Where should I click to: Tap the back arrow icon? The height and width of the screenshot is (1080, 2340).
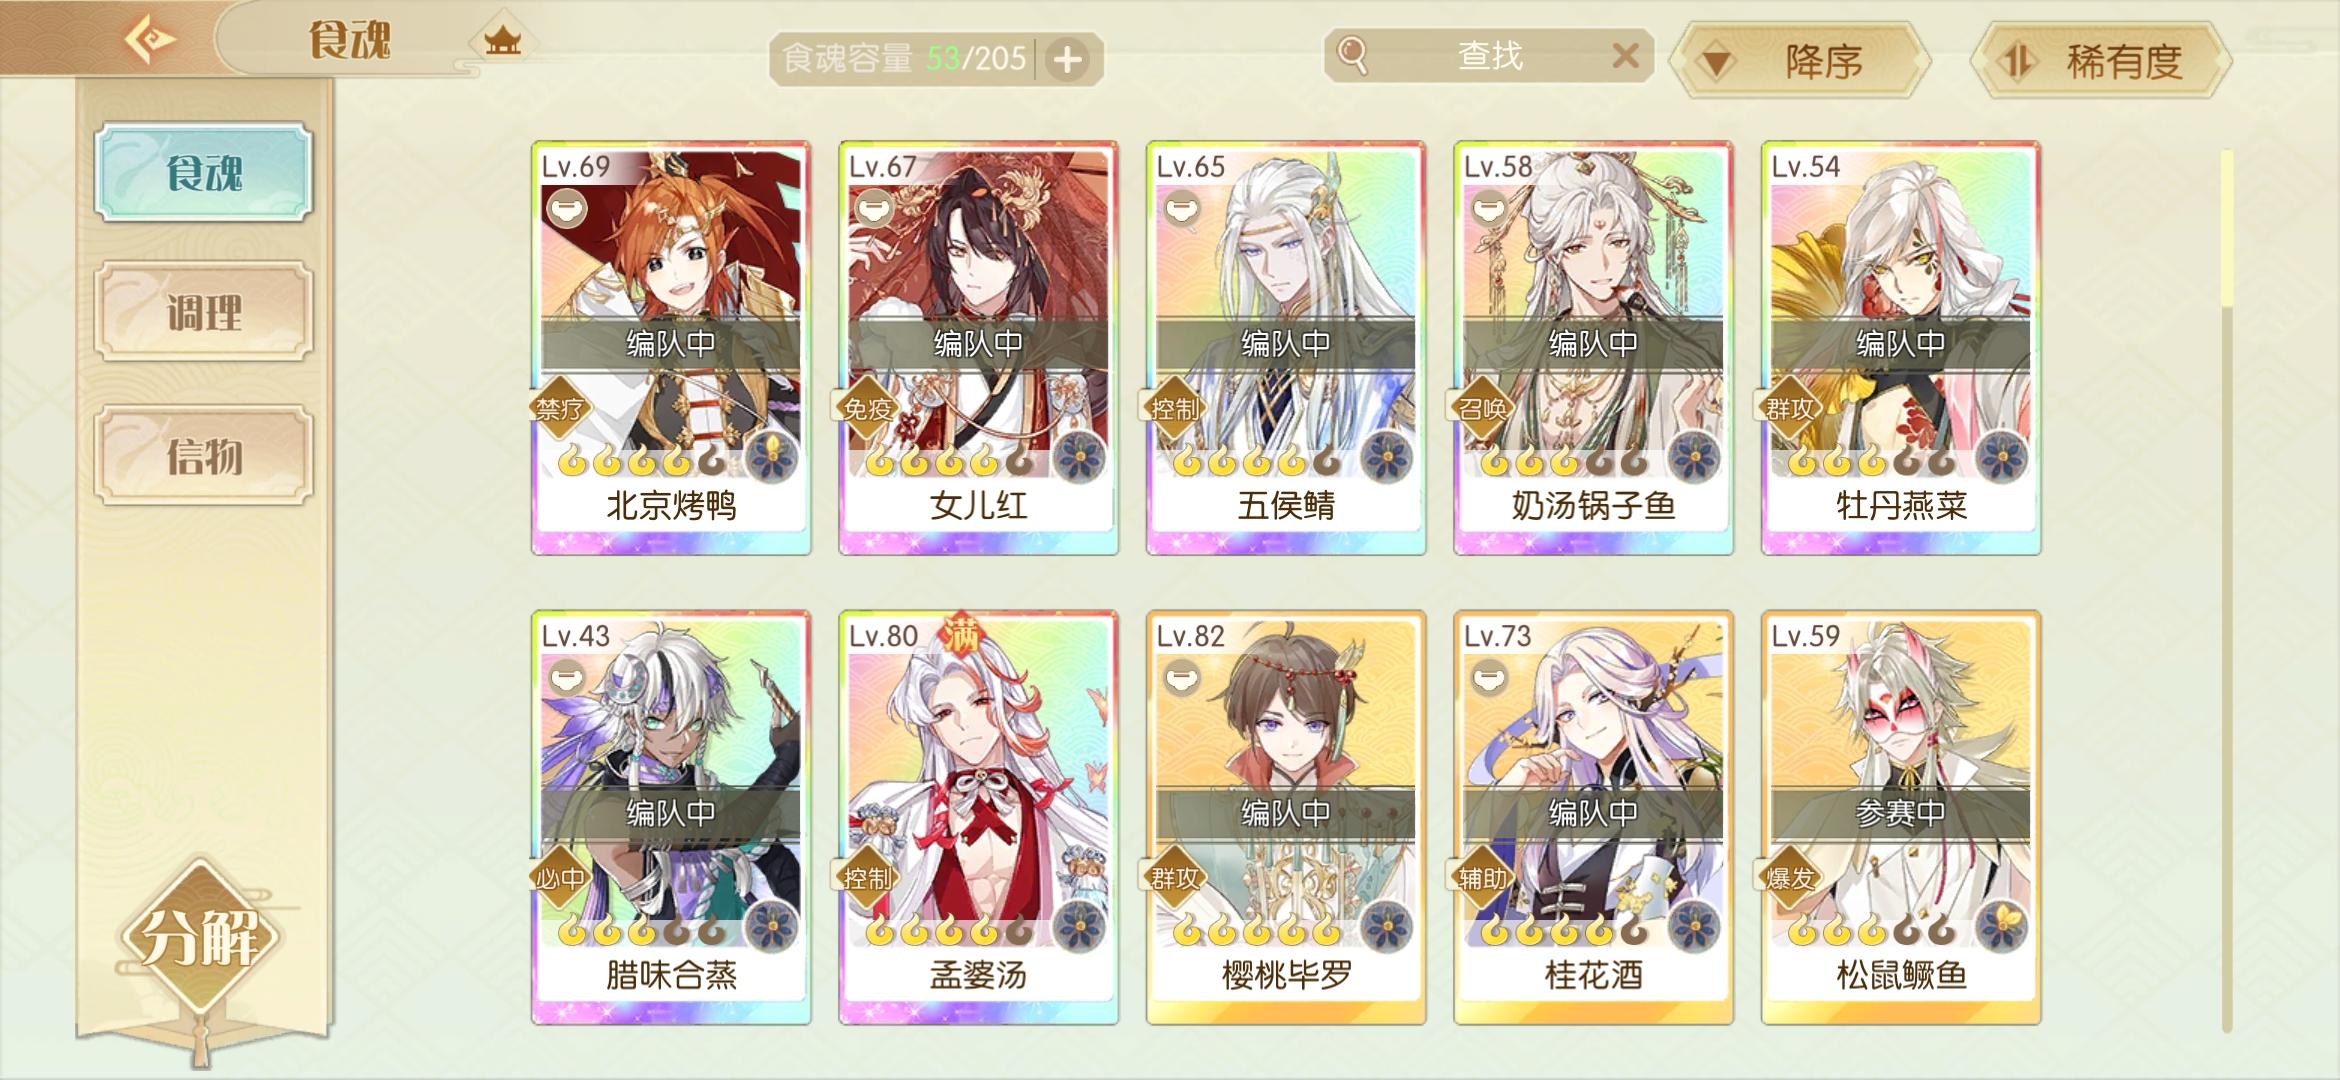point(150,41)
